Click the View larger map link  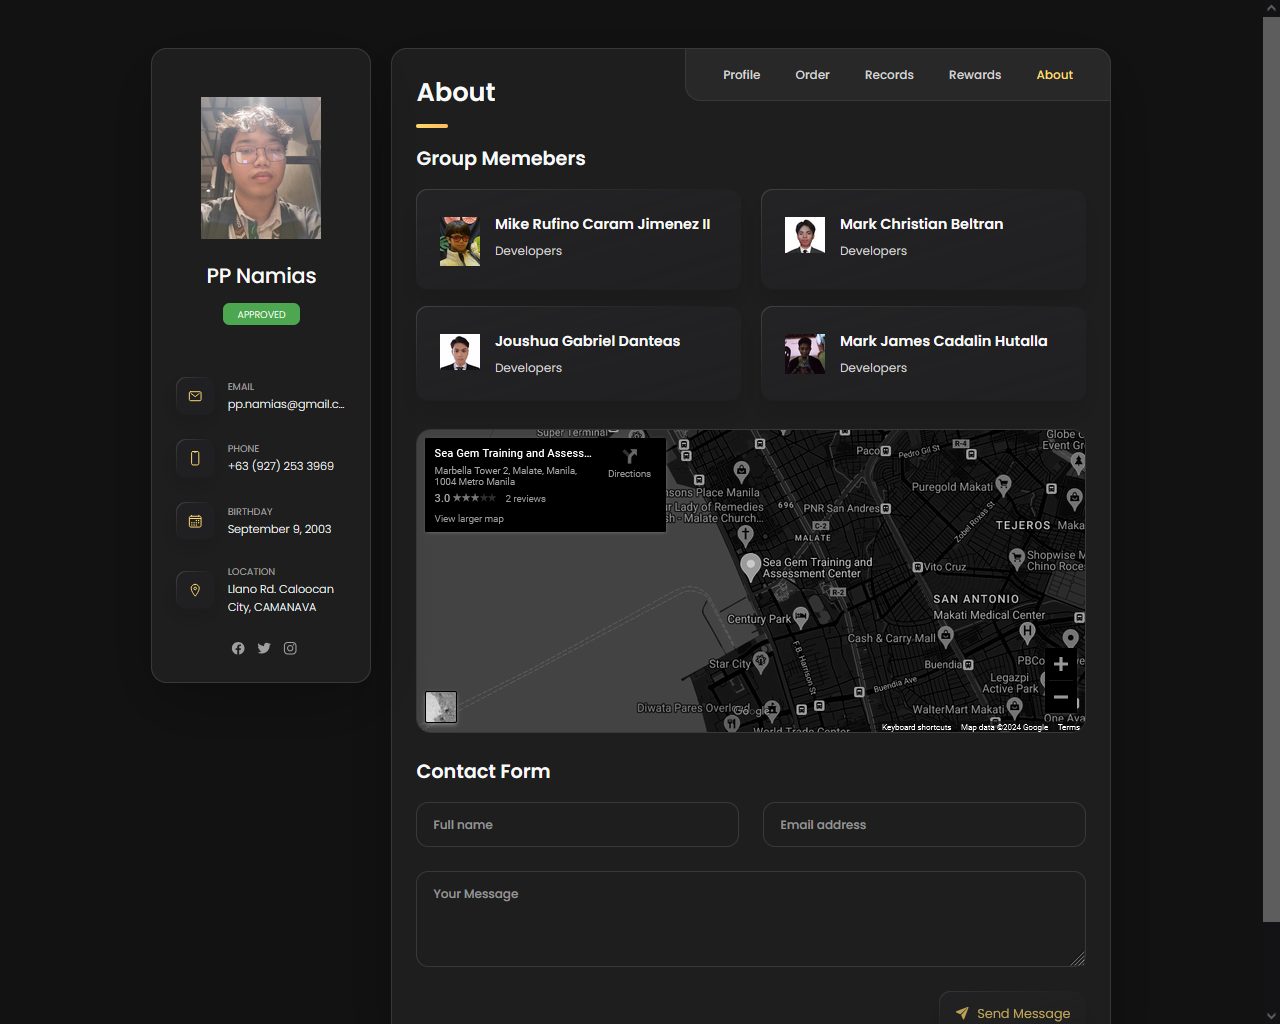(469, 519)
